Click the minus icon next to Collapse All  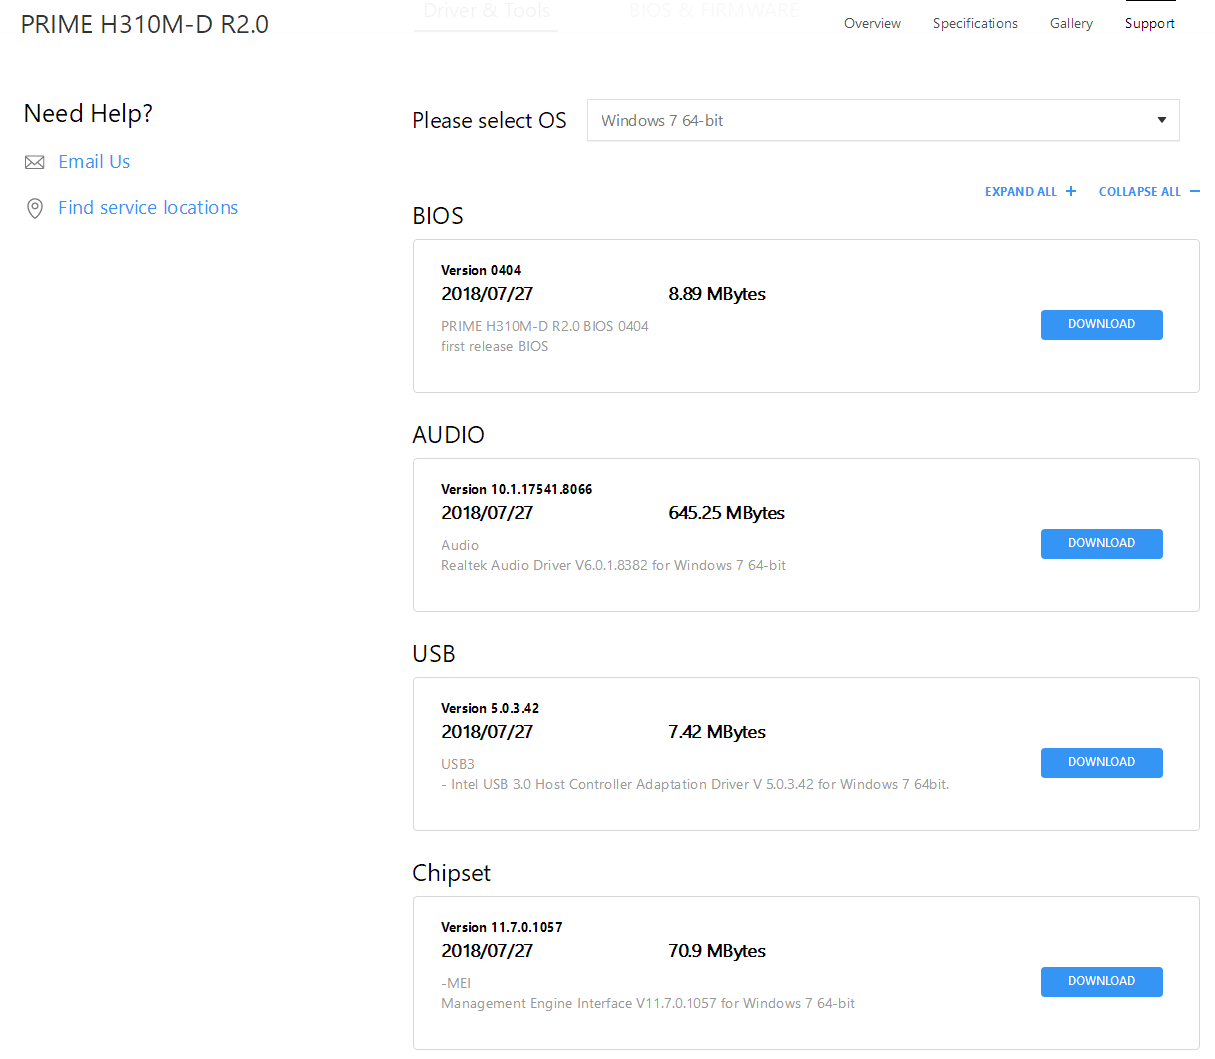click(1194, 191)
